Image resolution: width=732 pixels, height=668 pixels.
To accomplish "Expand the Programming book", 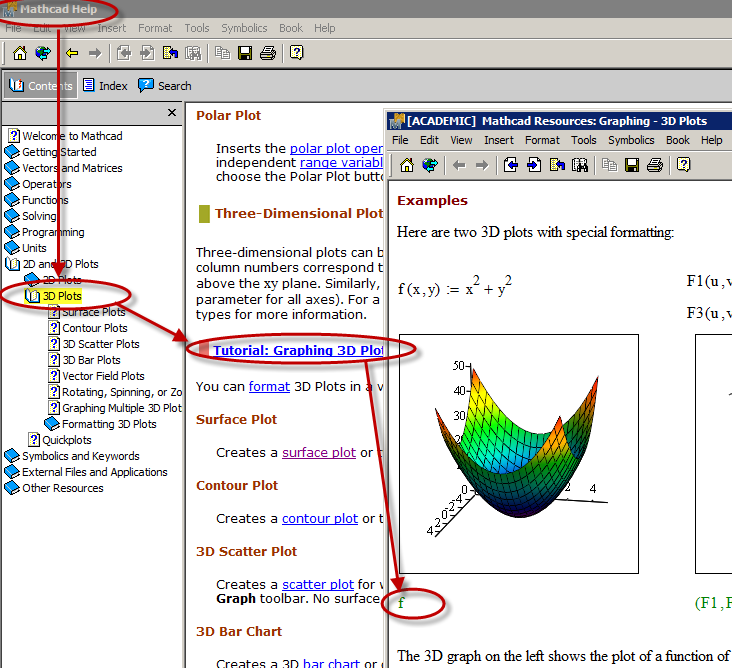I will tap(12, 232).
